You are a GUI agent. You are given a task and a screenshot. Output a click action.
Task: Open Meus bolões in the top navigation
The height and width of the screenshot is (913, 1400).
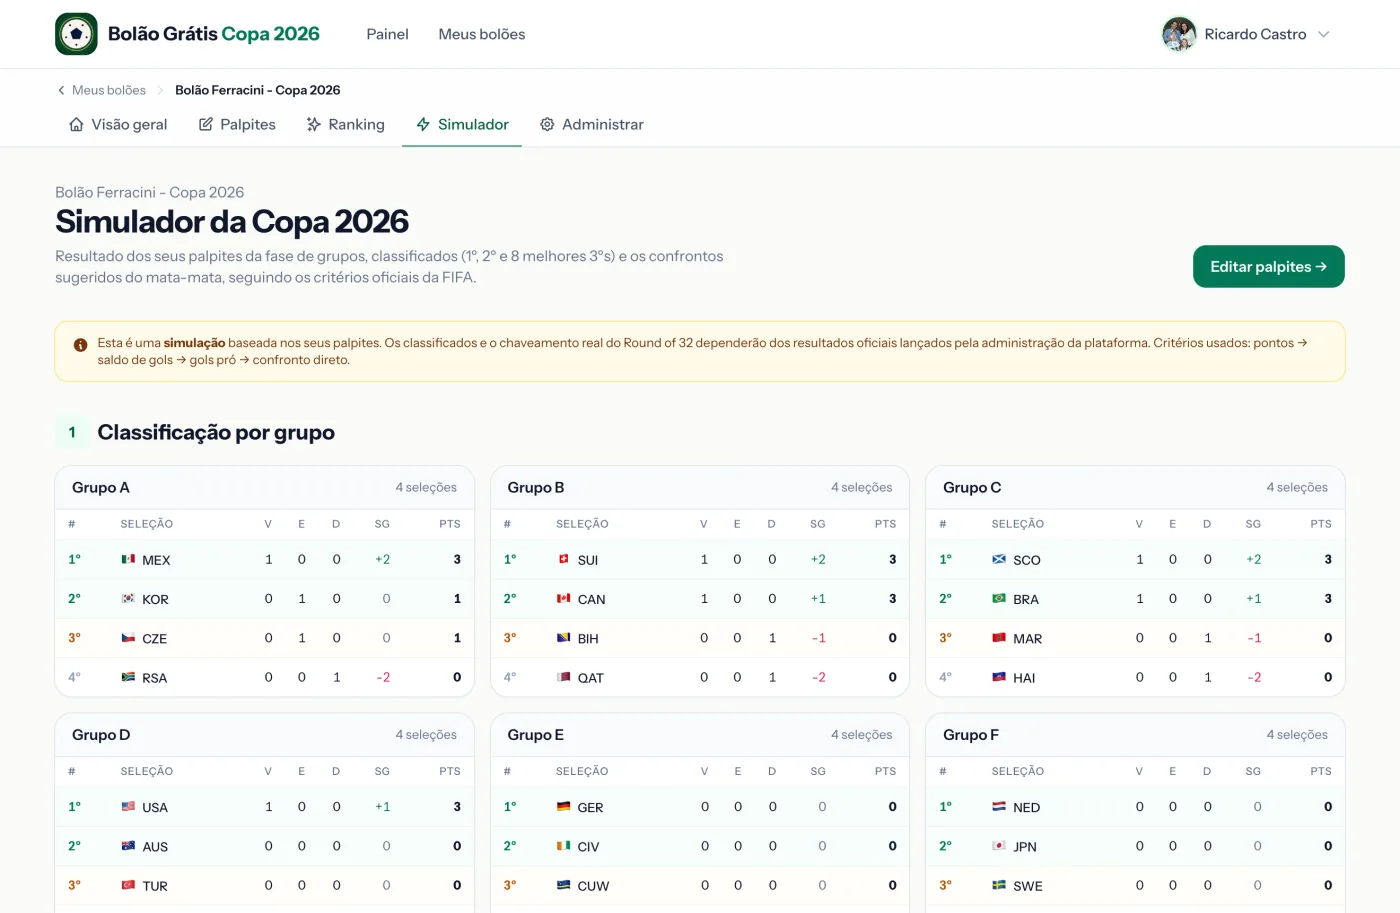(482, 34)
